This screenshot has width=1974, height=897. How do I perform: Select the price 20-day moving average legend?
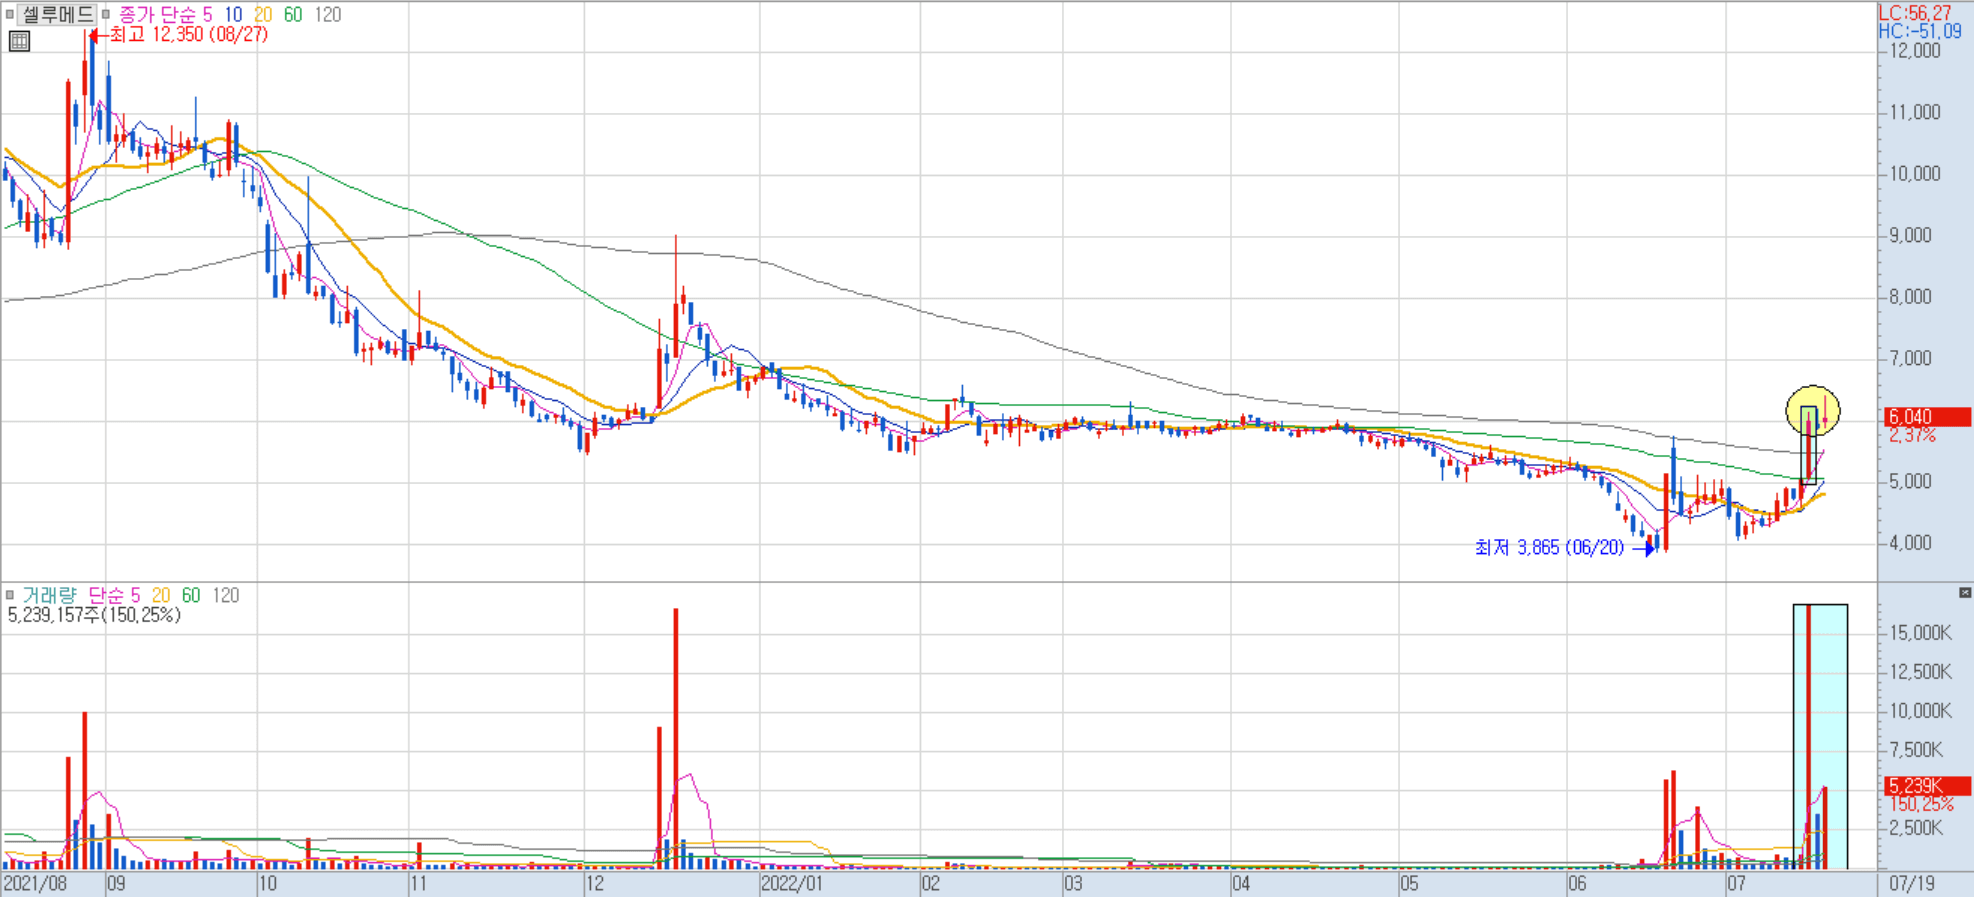[x=263, y=15]
